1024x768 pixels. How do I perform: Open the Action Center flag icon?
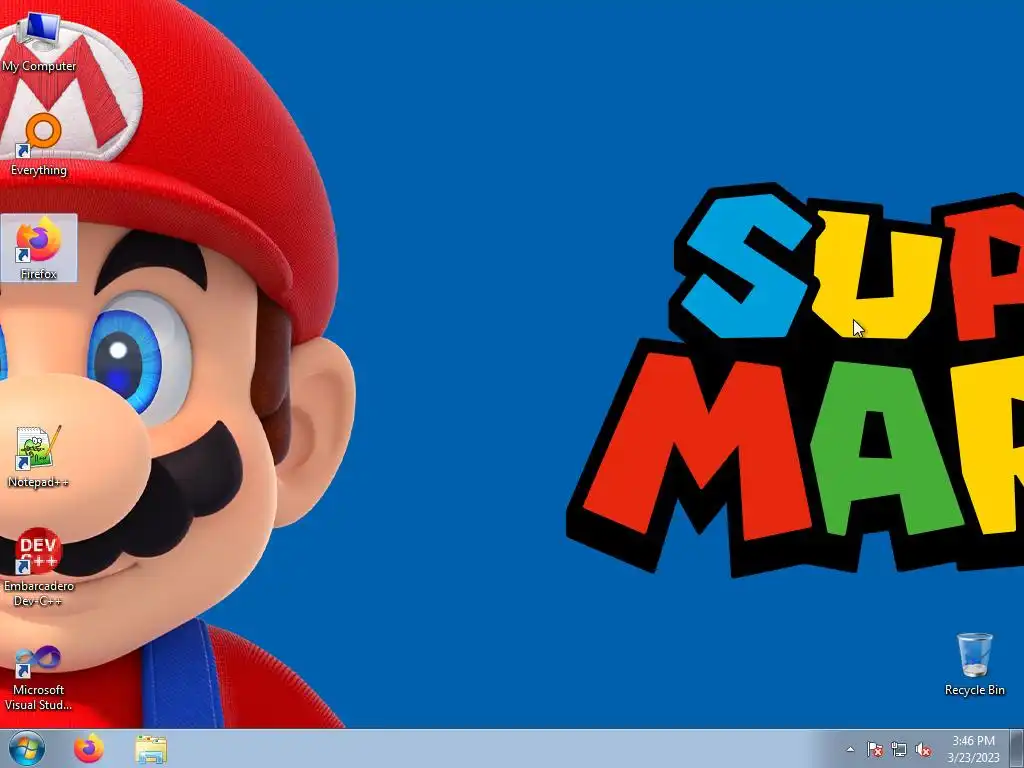tap(874, 749)
